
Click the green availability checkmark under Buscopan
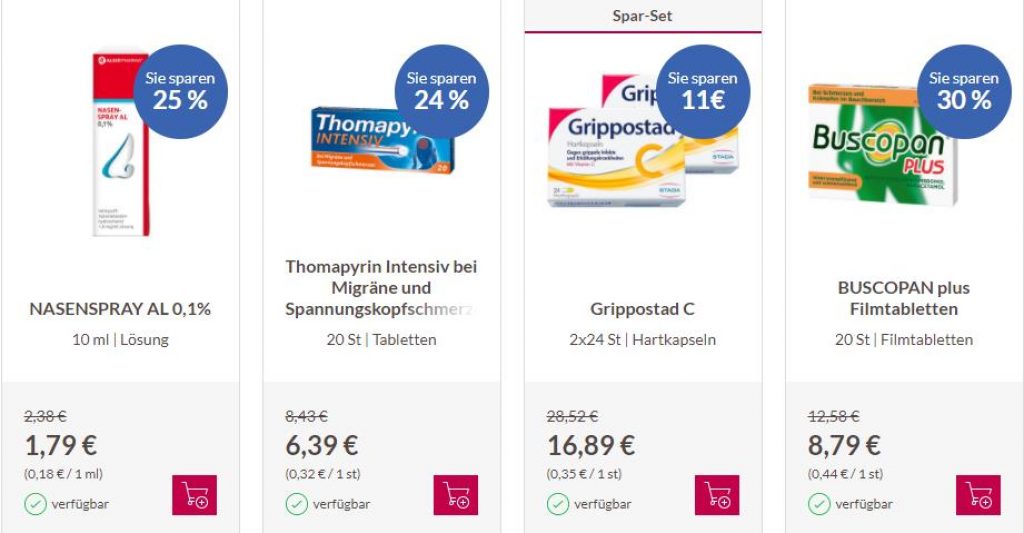[x=819, y=504]
